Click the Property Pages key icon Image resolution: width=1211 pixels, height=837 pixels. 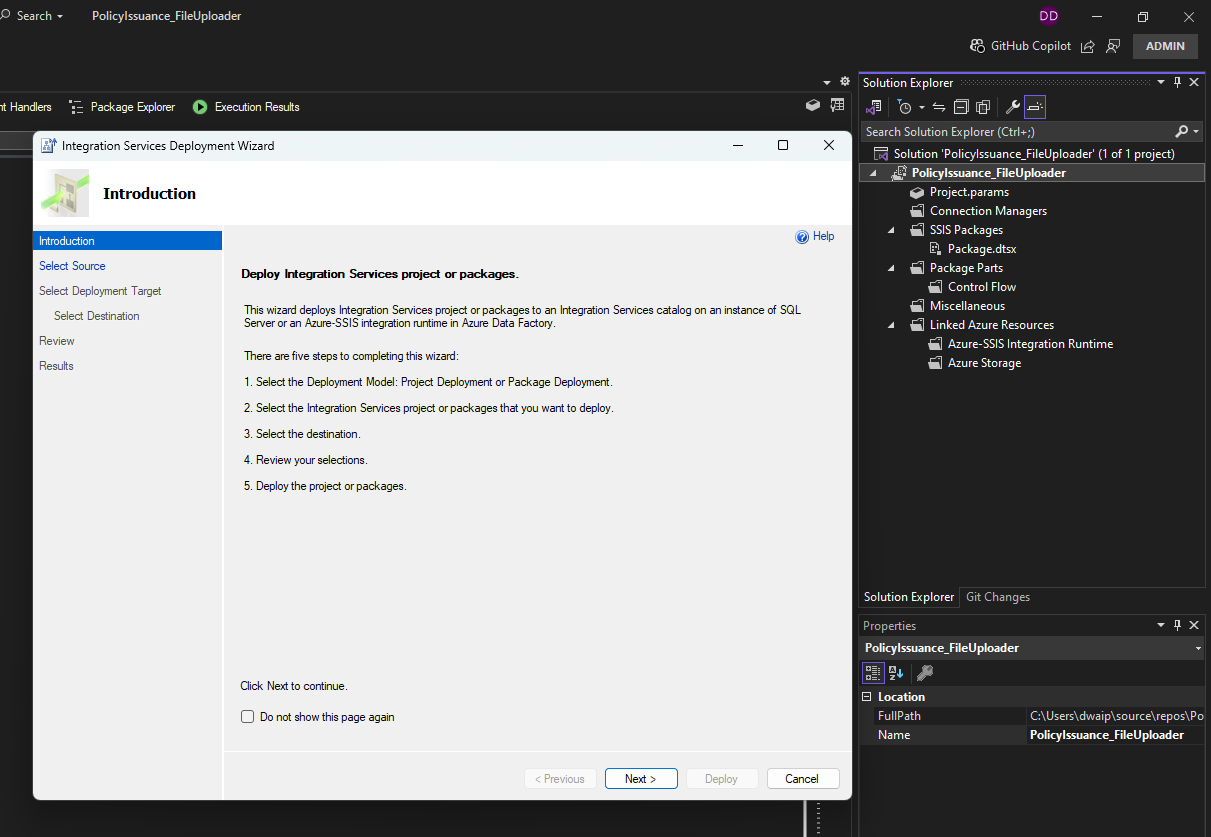[x=925, y=673]
